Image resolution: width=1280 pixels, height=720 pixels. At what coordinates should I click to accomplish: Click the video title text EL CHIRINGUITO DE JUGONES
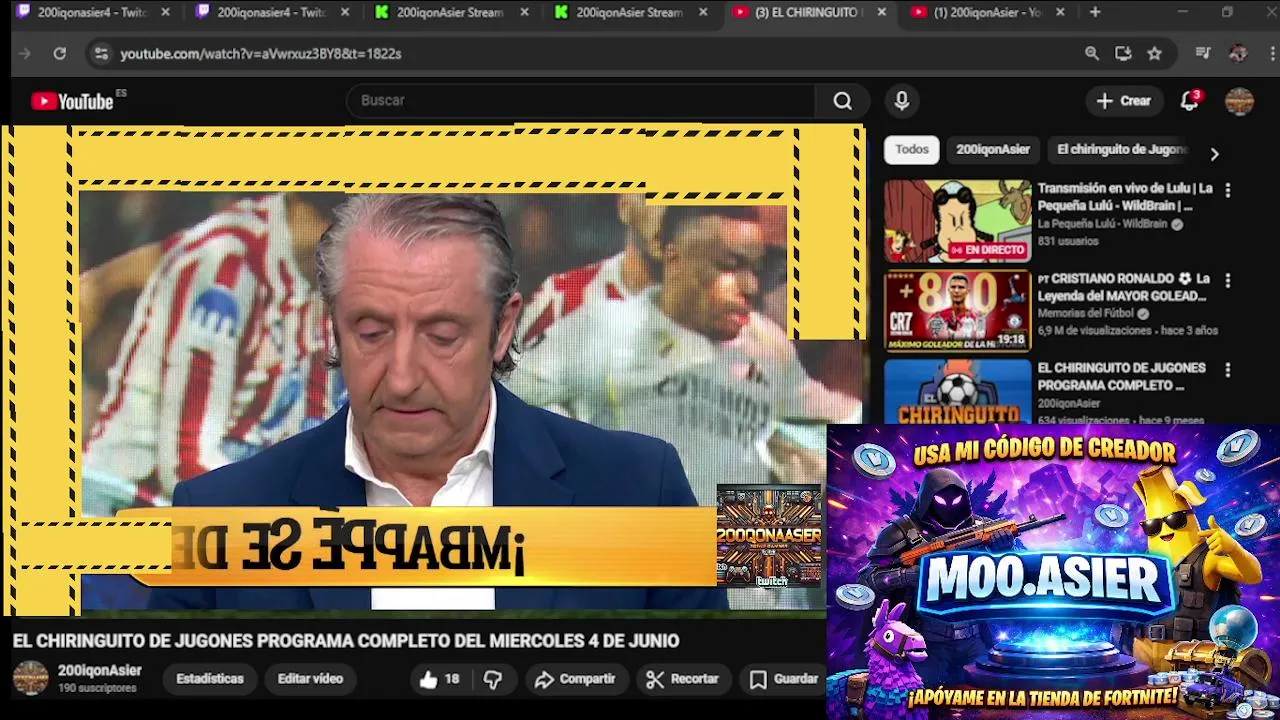(x=346, y=641)
